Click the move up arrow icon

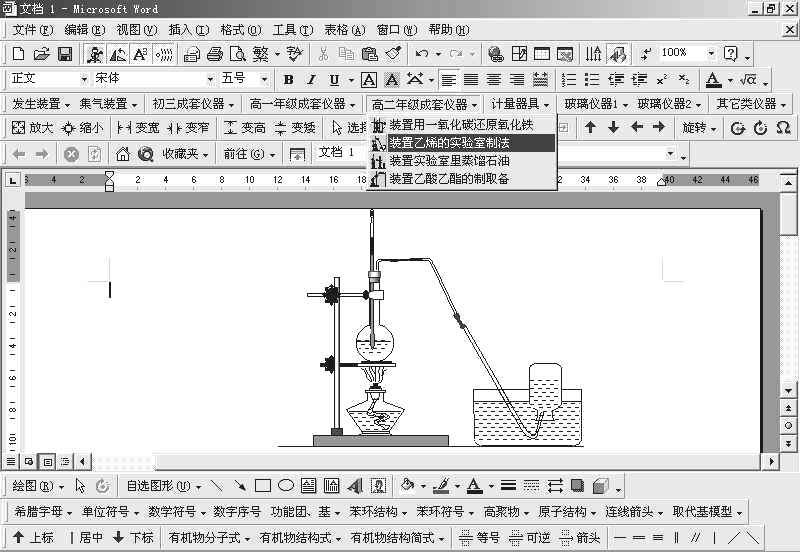(590, 127)
